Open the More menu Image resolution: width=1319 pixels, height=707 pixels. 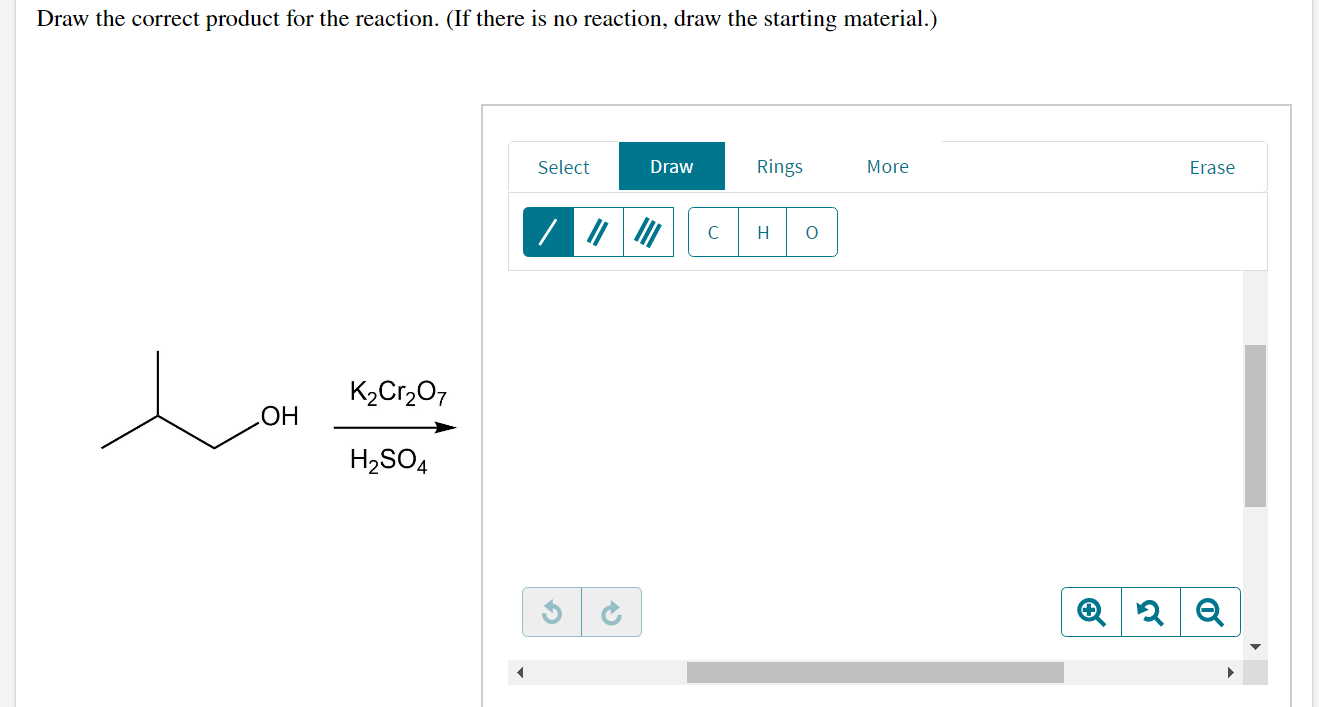point(887,166)
